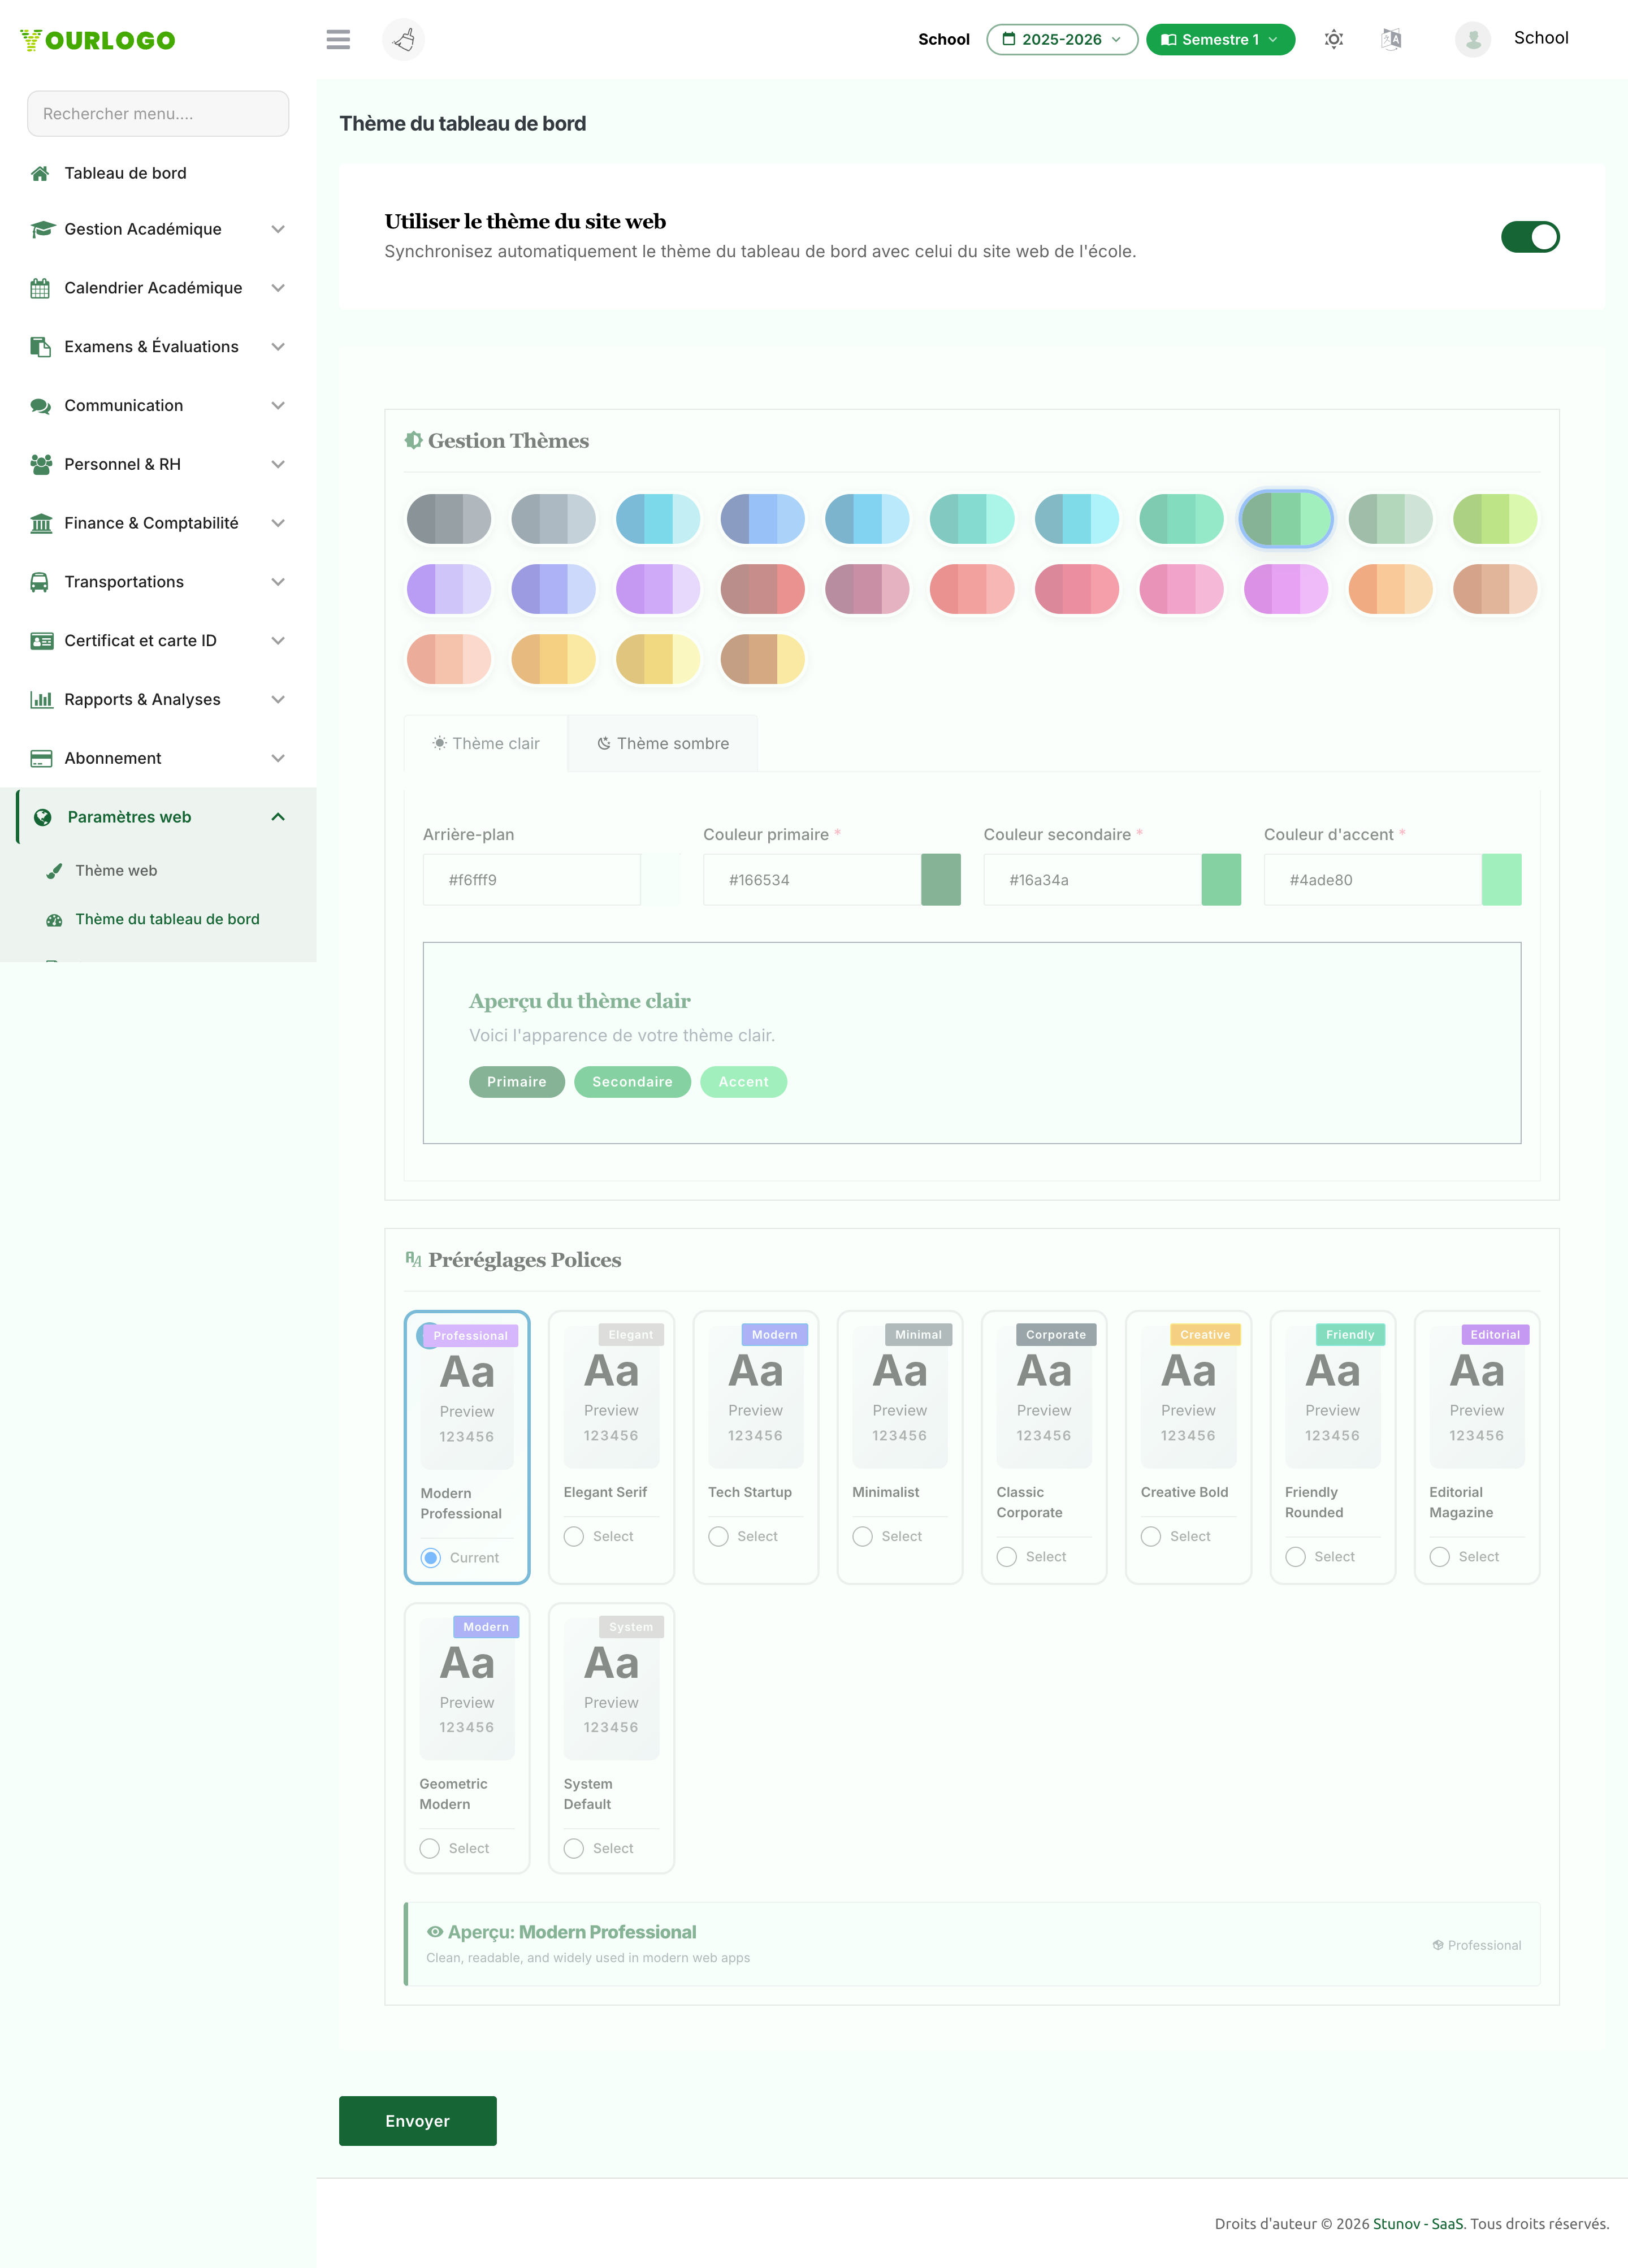Click the user avatar icon

click(x=1472, y=39)
